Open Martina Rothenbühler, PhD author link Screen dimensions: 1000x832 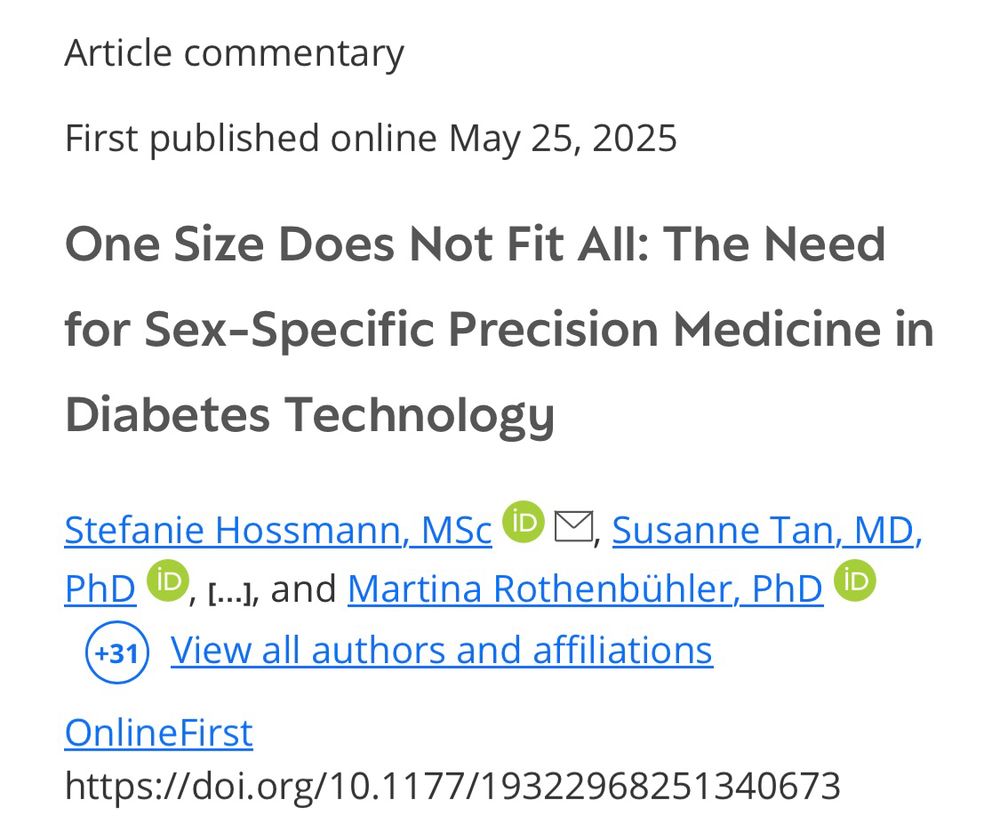point(585,589)
